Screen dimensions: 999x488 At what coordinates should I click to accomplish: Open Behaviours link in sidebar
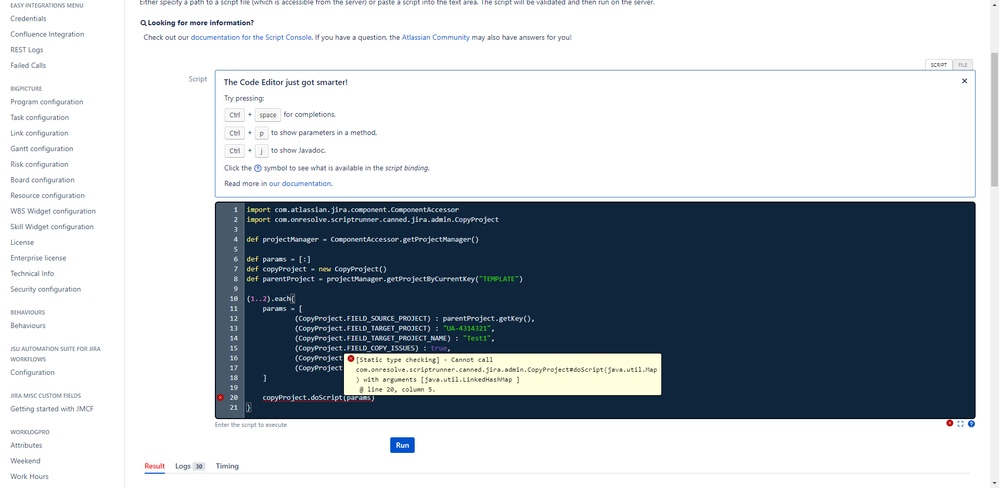(28, 326)
